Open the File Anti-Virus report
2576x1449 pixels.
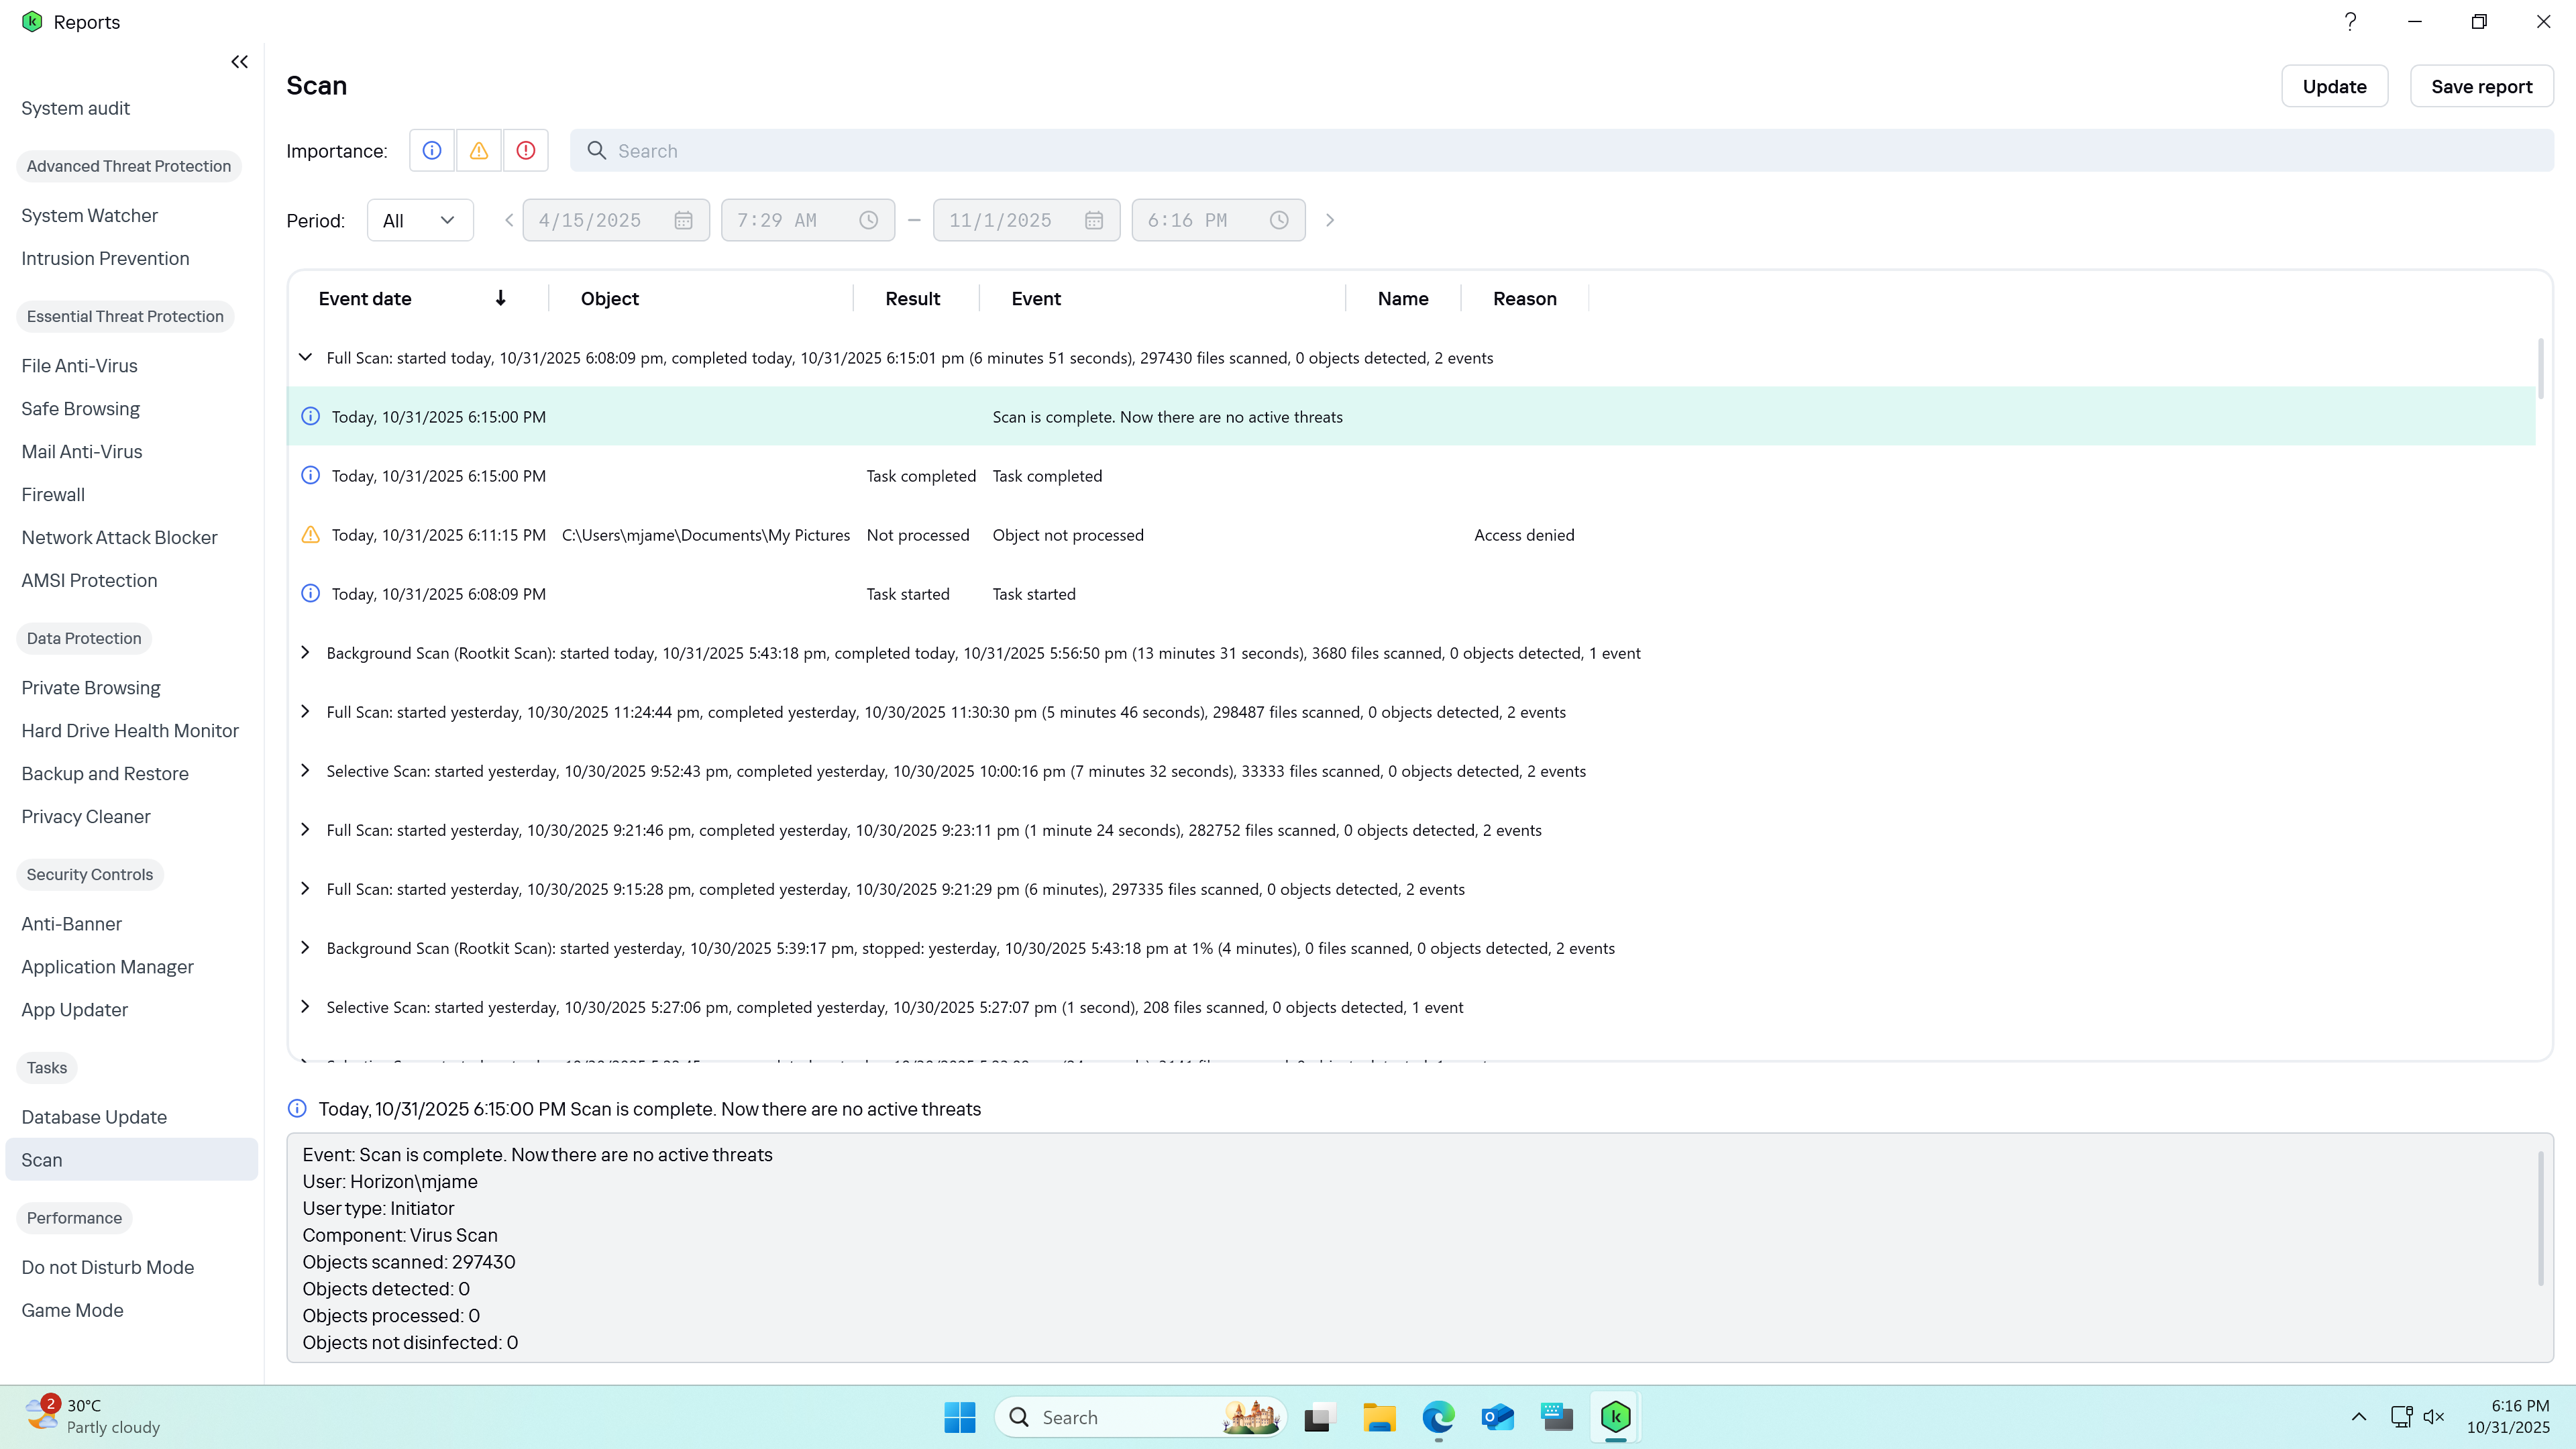pos(79,365)
